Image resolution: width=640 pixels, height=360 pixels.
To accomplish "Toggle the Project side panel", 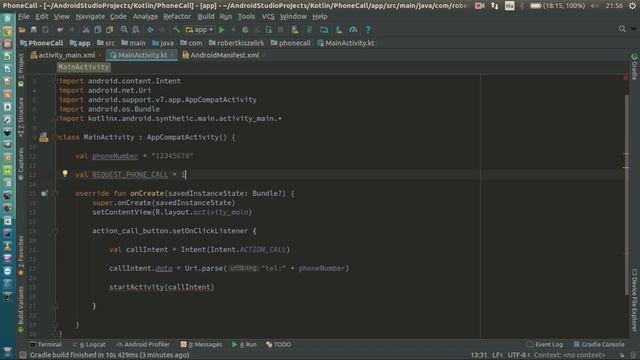I will (21, 70).
